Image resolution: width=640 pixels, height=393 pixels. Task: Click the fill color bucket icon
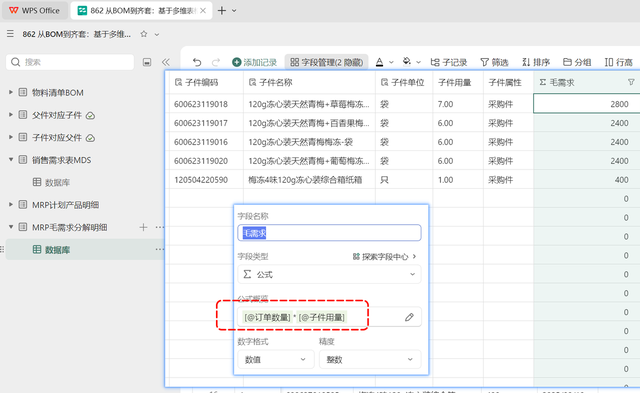(407, 62)
